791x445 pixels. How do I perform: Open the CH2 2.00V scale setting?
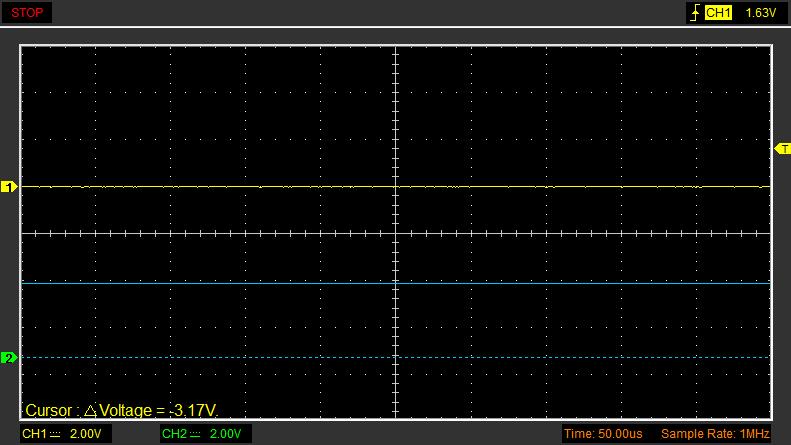pos(226,434)
